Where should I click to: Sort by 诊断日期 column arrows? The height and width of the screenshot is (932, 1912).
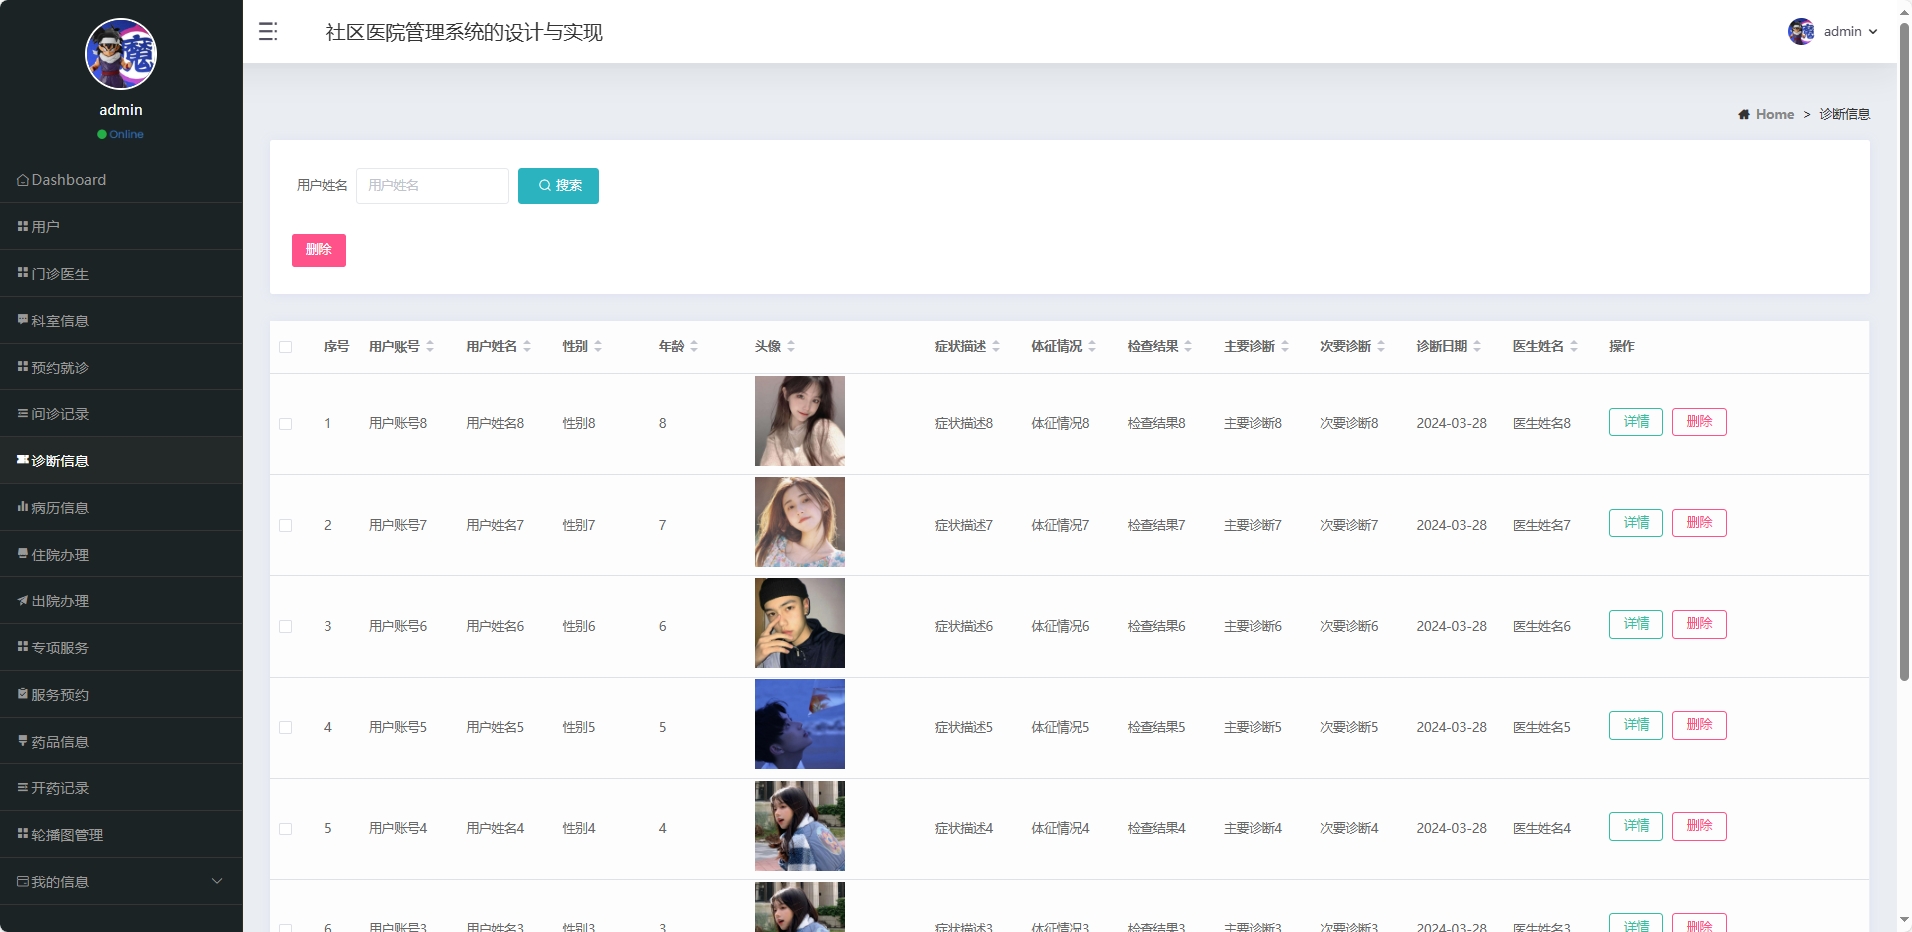(1477, 346)
